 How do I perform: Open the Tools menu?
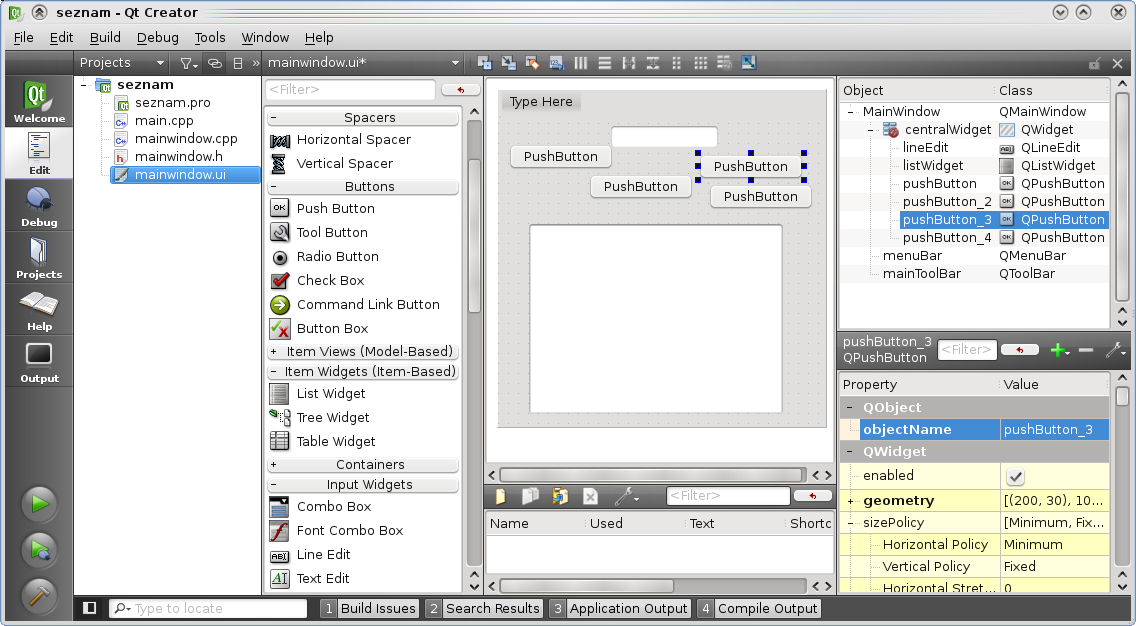(x=209, y=38)
